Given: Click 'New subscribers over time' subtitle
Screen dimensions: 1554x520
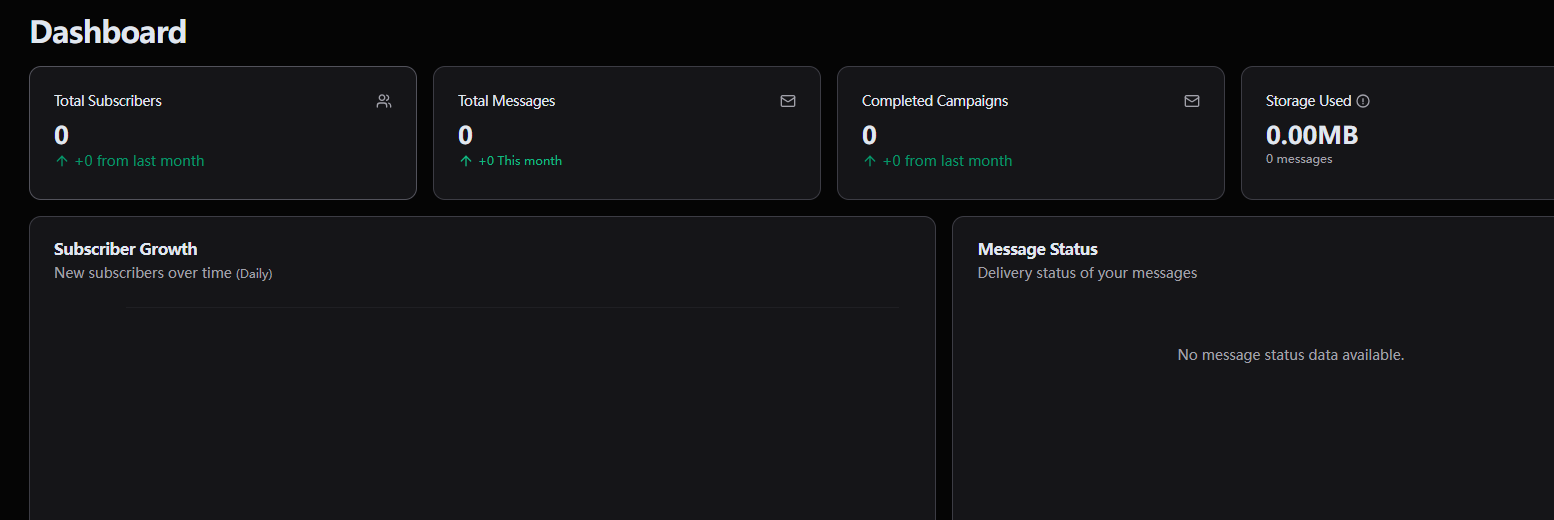Looking at the screenshot, I should [x=143, y=273].
